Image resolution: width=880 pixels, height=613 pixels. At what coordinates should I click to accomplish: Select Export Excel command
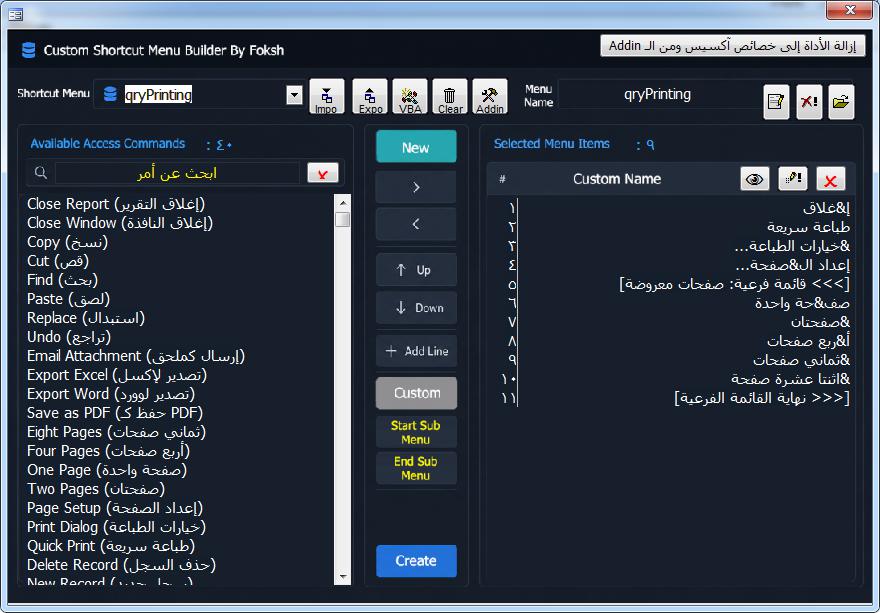pos(177,375)
